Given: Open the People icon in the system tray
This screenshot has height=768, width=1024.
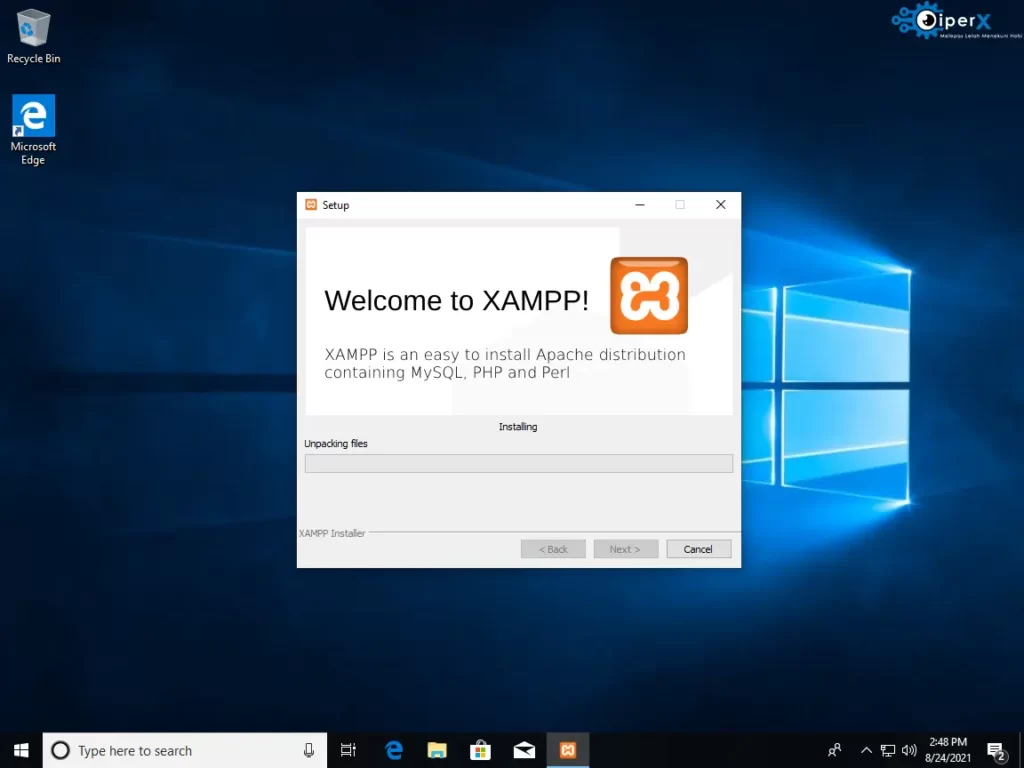Looking at the screenshot, I should [834, 750].
